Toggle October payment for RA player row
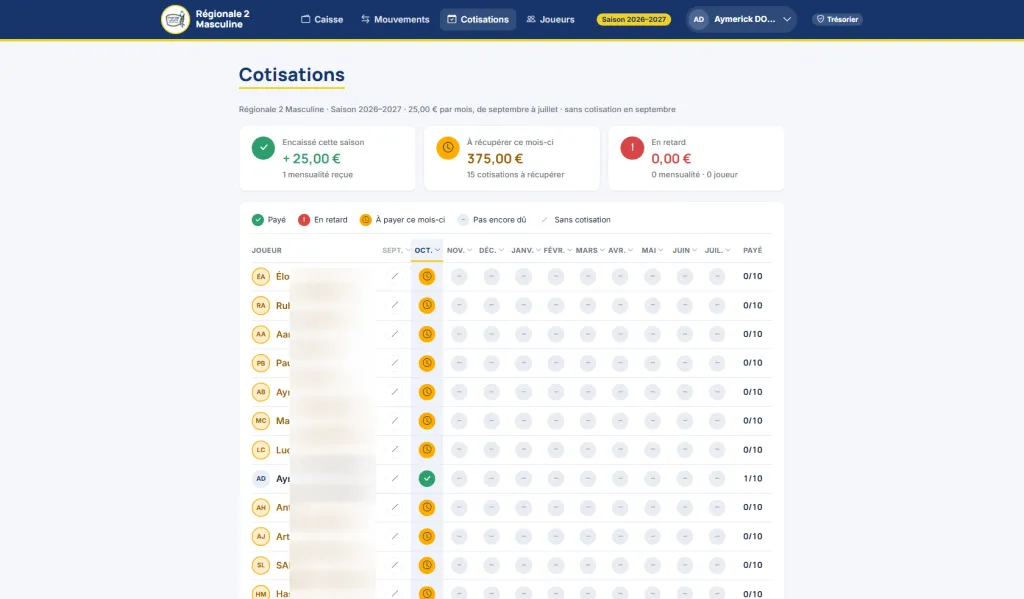The height and width of the screenshot is (599, 1024). 426,305
